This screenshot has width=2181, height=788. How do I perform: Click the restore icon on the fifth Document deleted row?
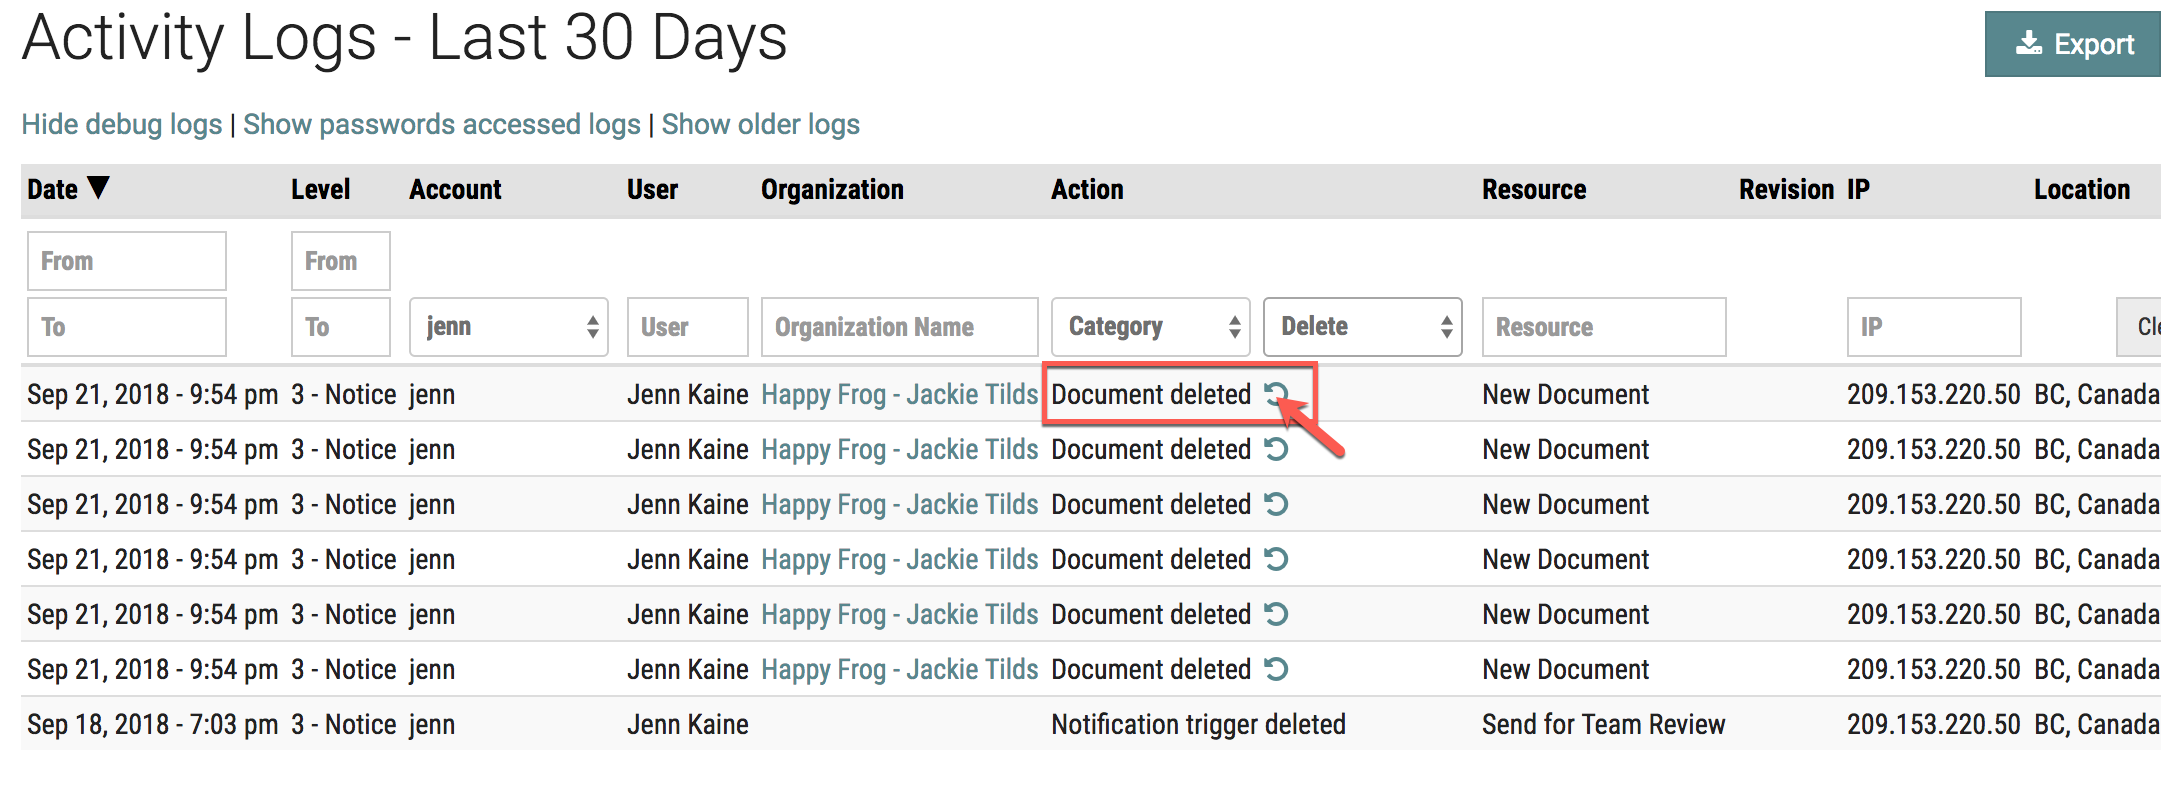1277,614
